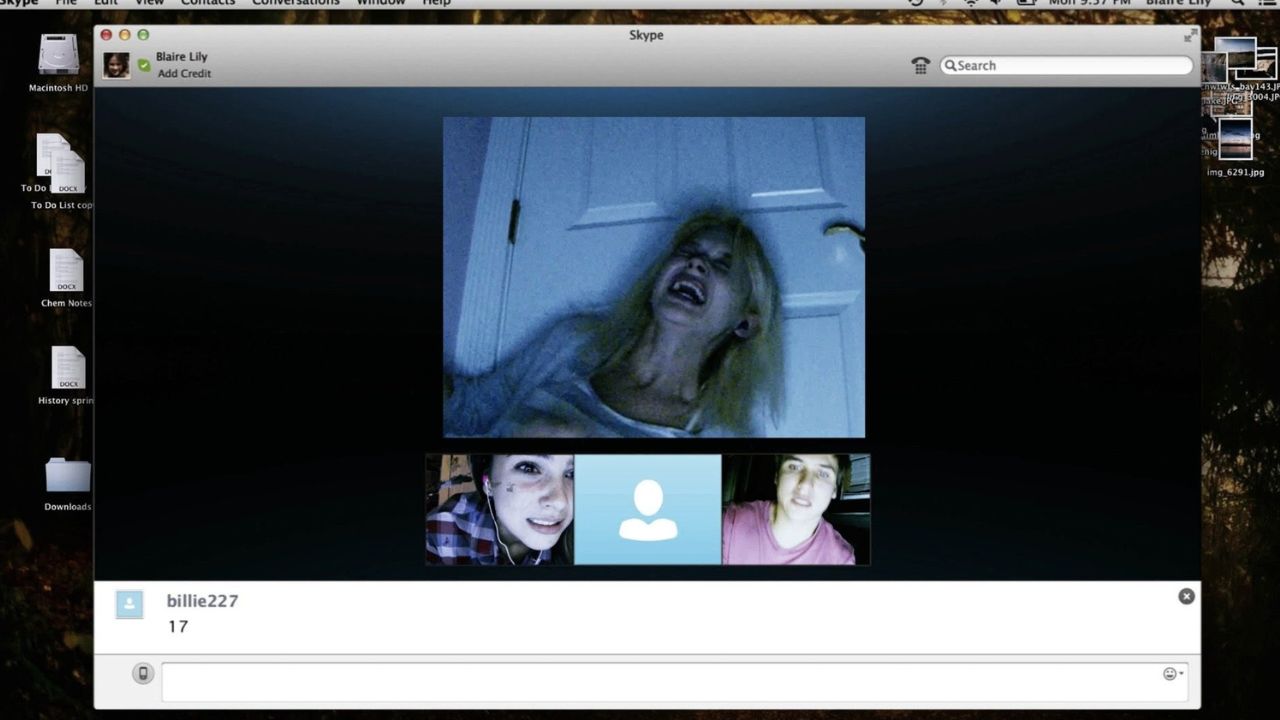
Task: Click the green zoom window button
Action: click(x=142, y=35)
